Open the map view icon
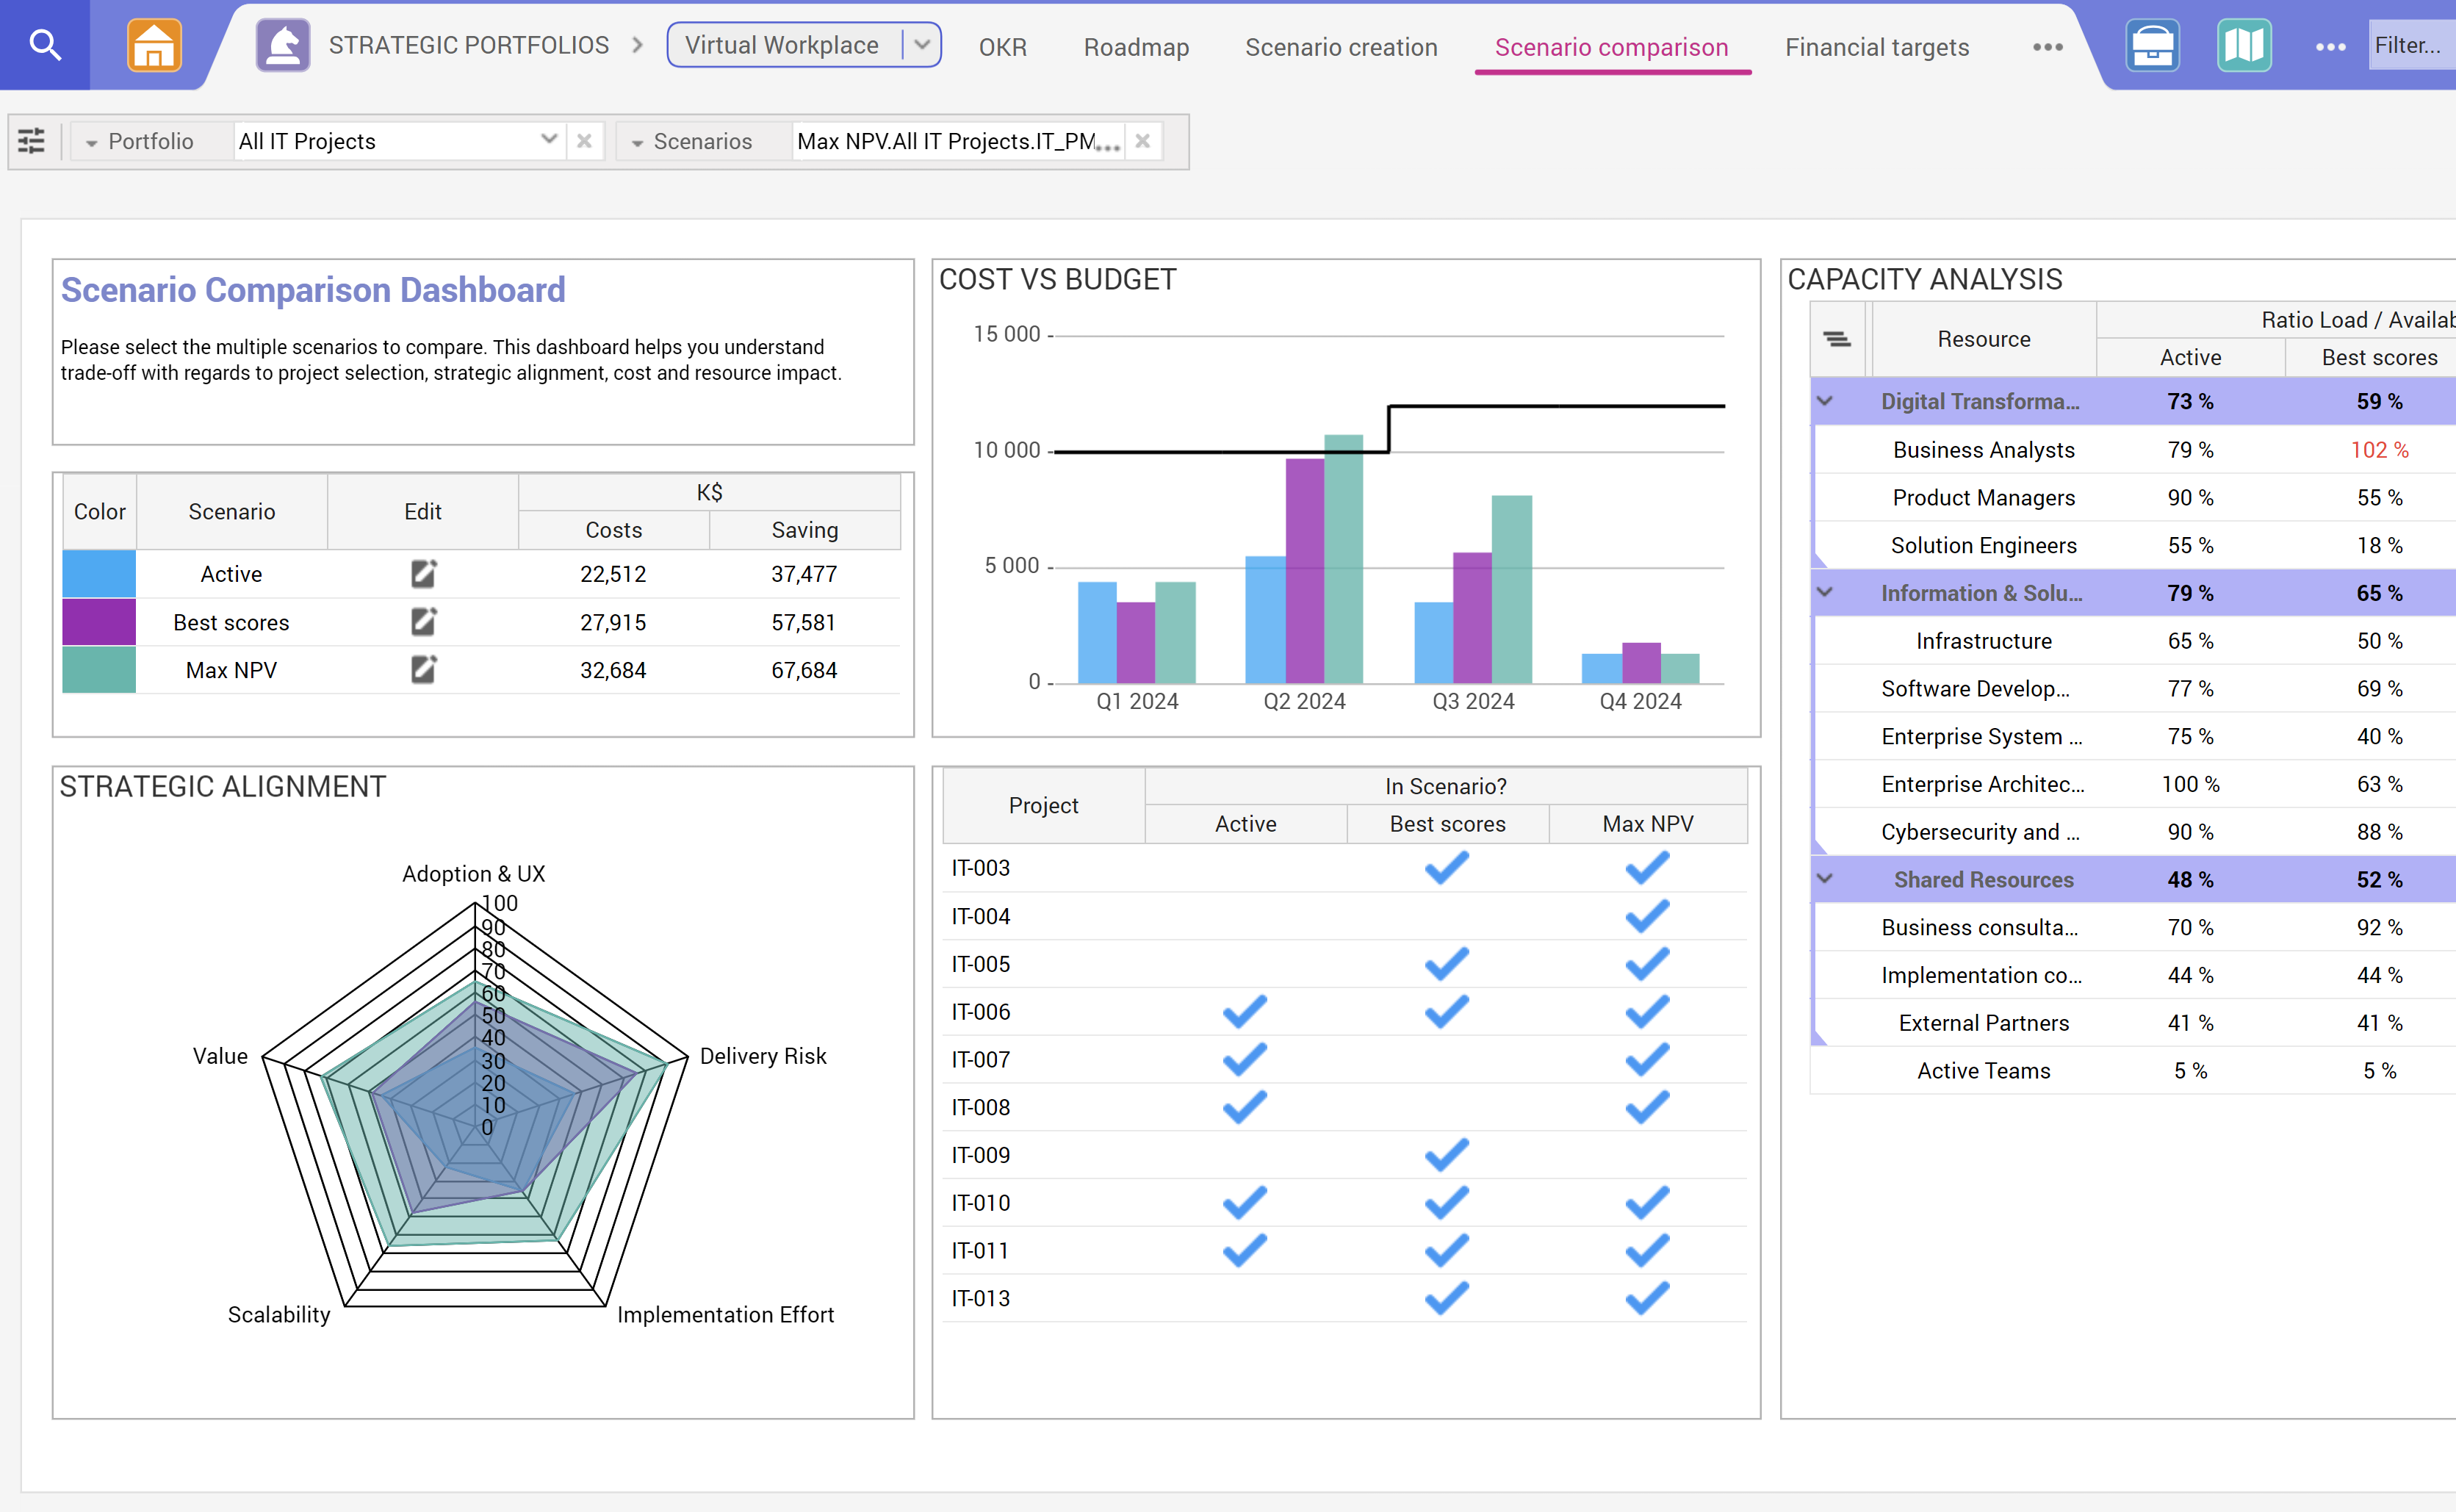2456x1512 pixels. tap(2245, 44)
